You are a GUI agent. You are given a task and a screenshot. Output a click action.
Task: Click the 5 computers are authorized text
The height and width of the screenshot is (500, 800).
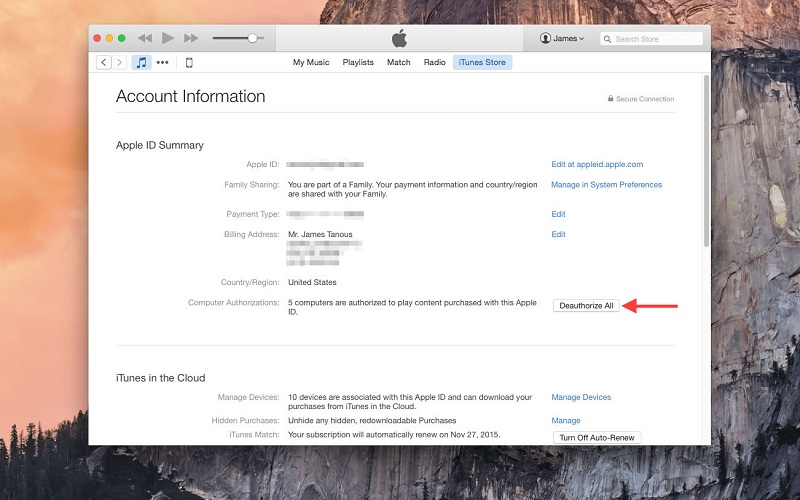coord(412,307)
